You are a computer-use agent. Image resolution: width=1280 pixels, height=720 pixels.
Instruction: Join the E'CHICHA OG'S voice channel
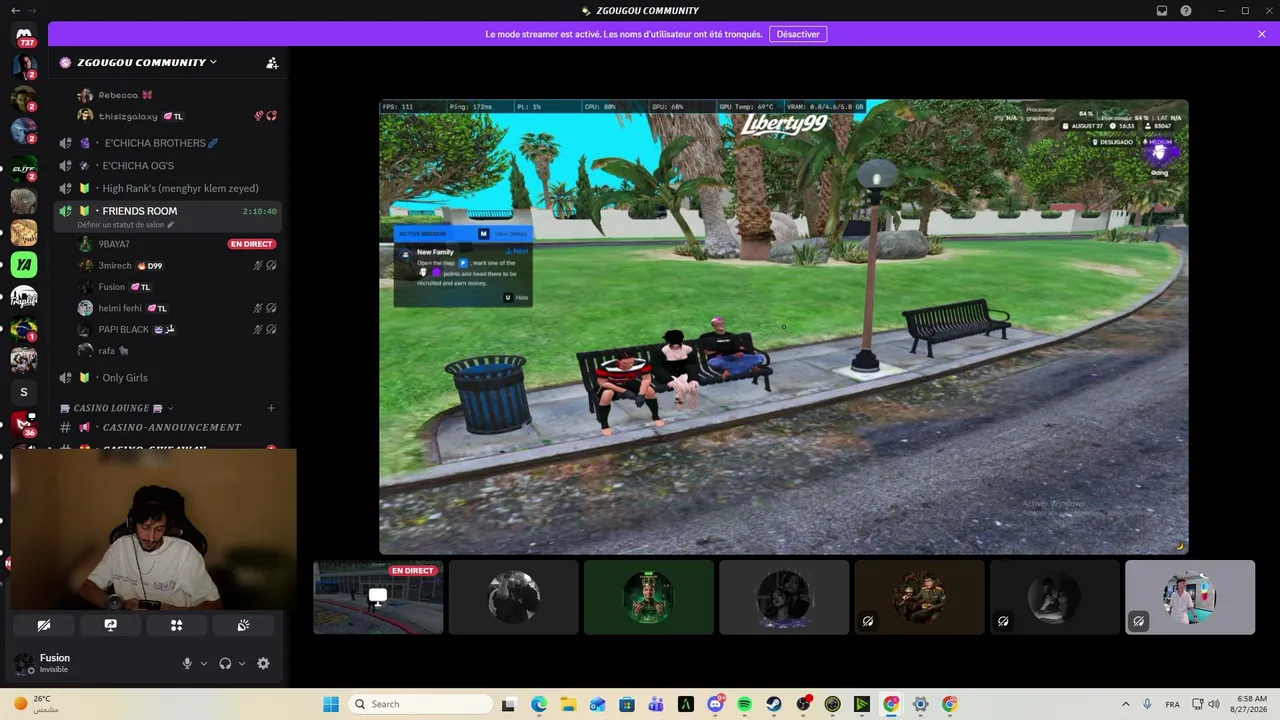(x=168, y=166)
